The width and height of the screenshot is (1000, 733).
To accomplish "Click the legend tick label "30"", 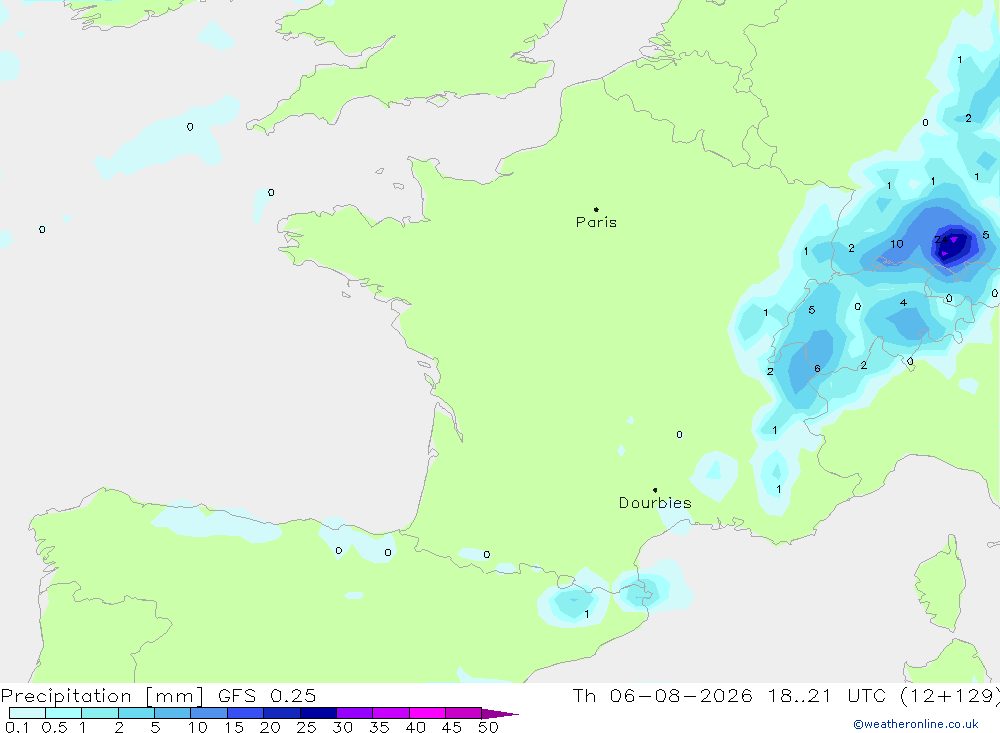I will click(x=342, y=727).
